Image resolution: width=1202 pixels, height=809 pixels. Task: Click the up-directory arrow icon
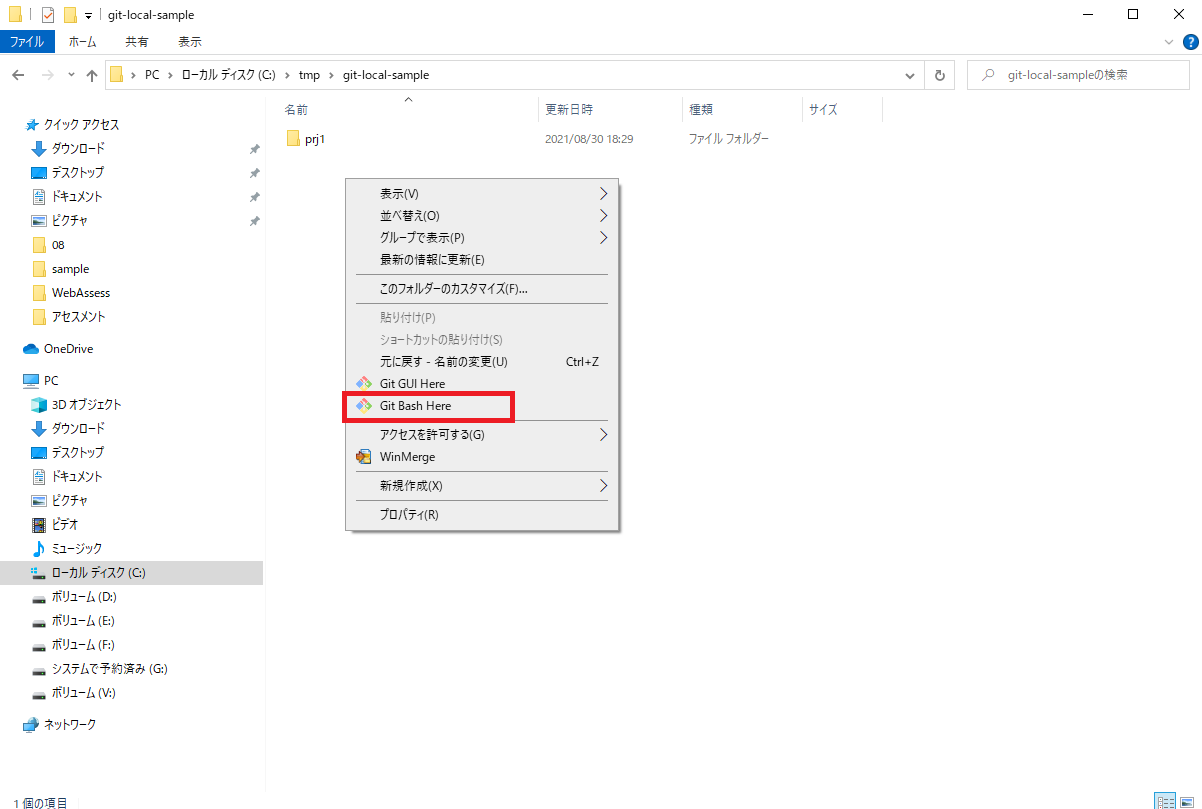(92, 75)
